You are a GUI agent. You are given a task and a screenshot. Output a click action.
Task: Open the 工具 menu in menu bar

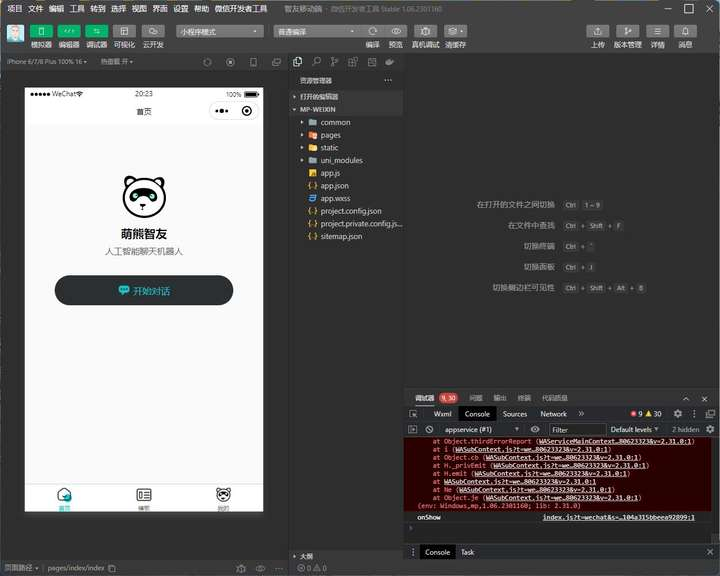click(x=77, y=8)
